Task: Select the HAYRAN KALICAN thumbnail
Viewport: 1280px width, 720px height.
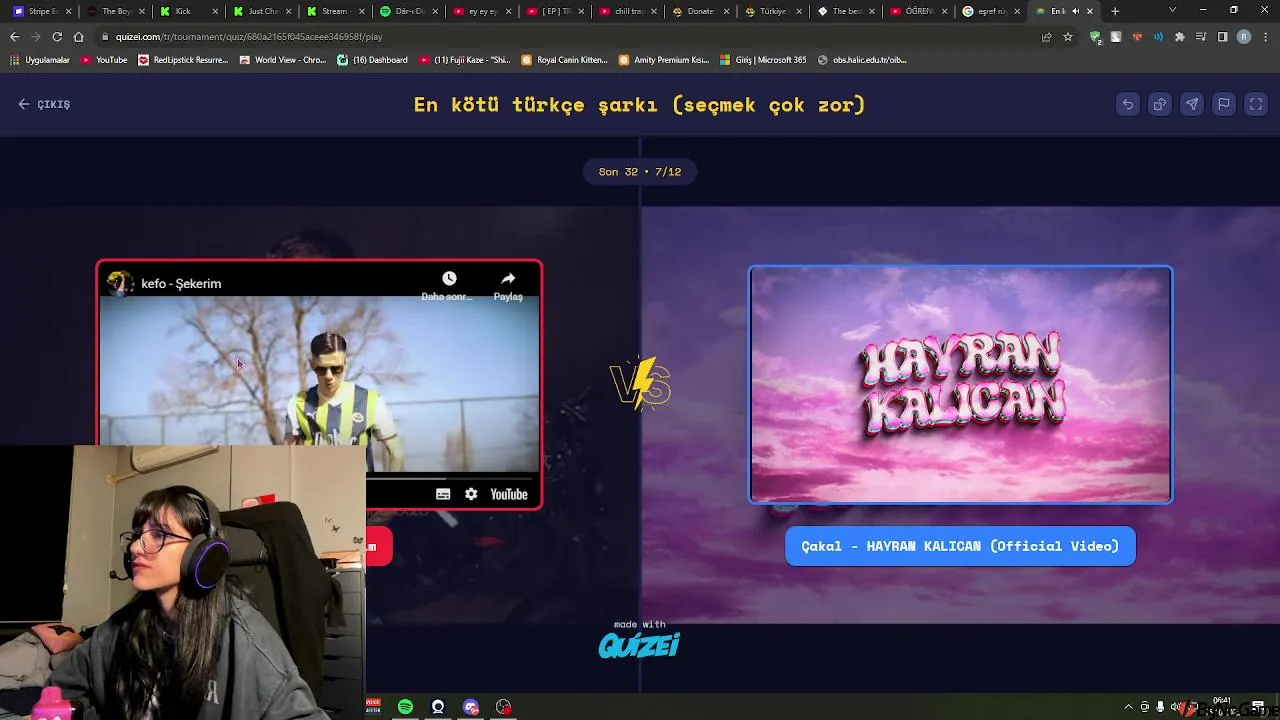Action: point(960,385)
